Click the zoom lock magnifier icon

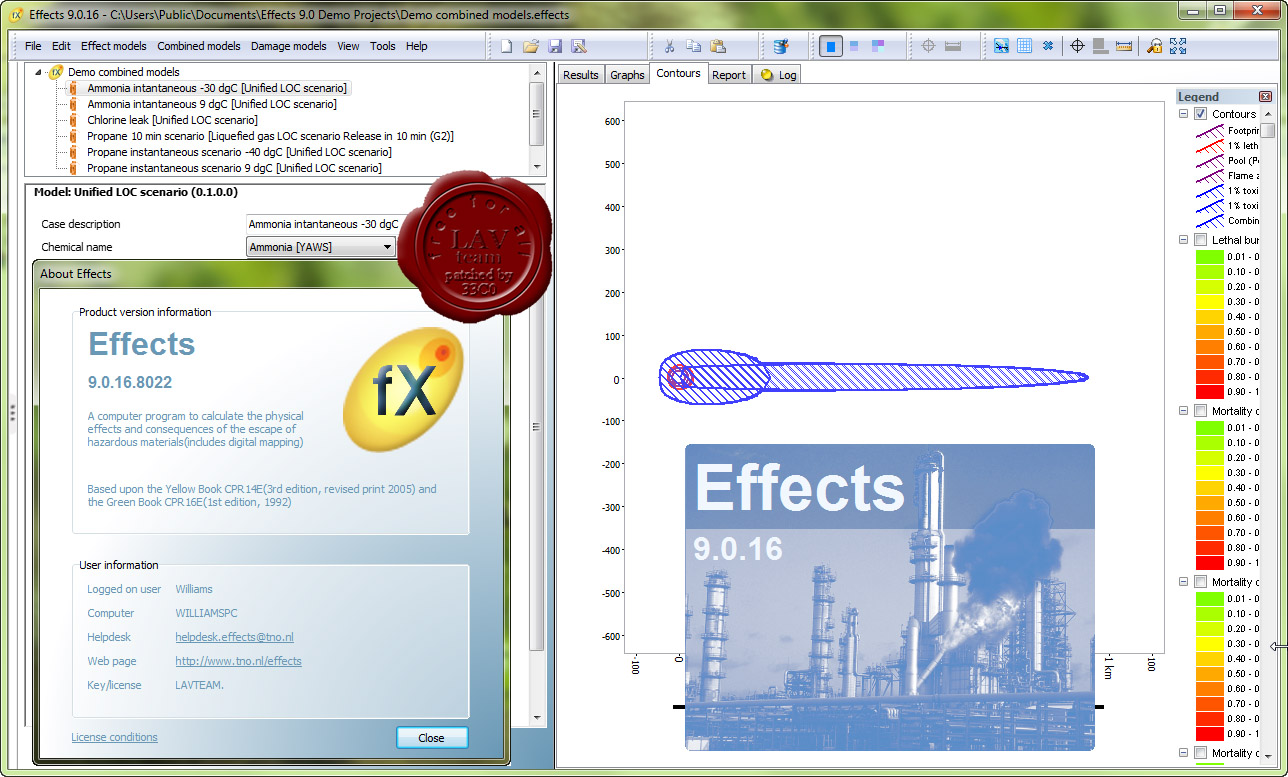(1154, 46)
